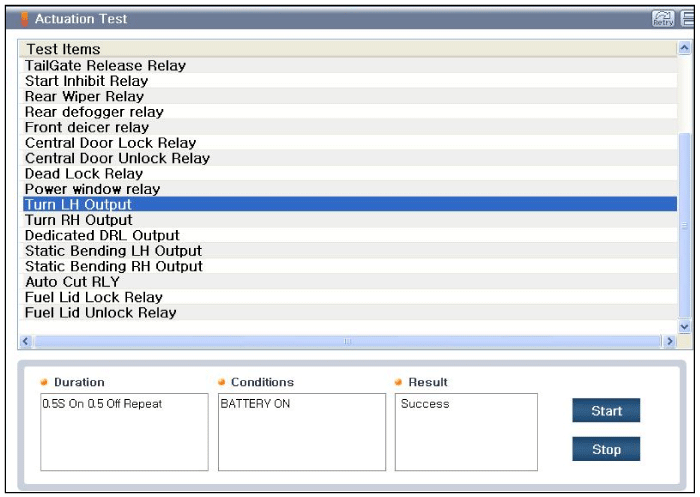
Task: Click the window layout icon beside Retry
Action: [689, 19]
